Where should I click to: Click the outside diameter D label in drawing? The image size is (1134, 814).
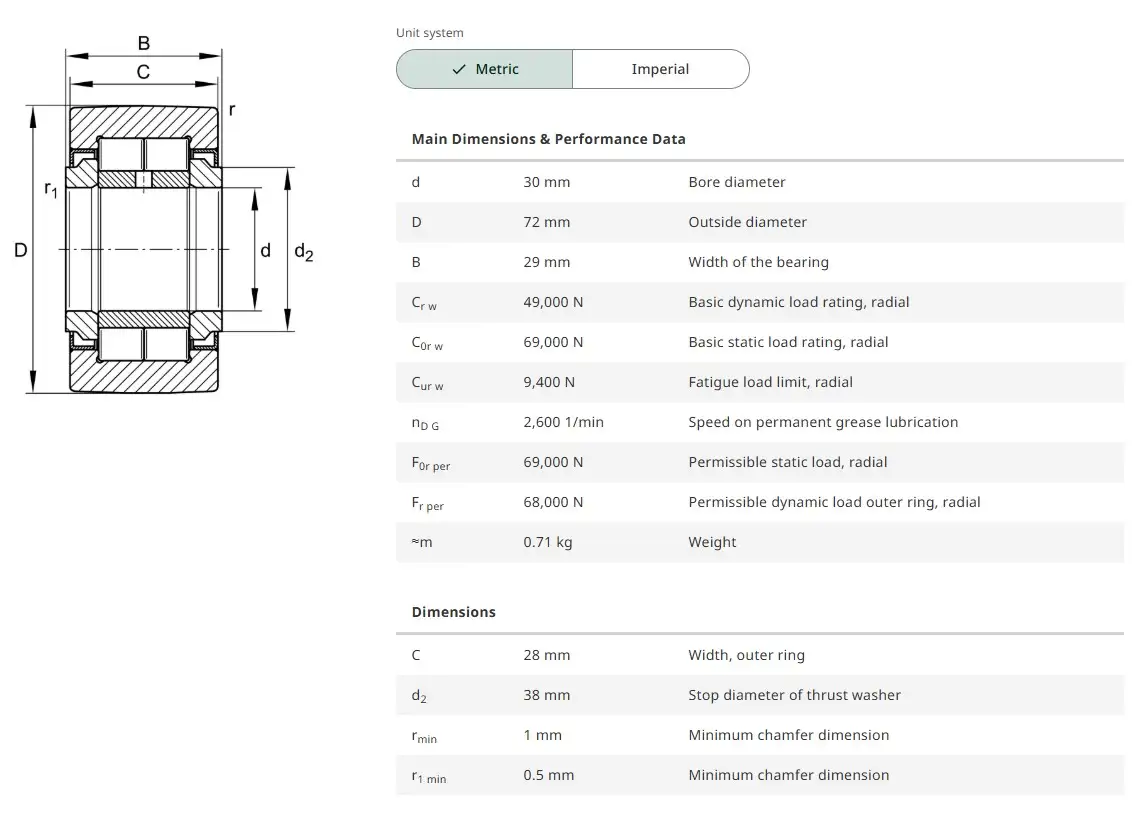coord(20,250)
